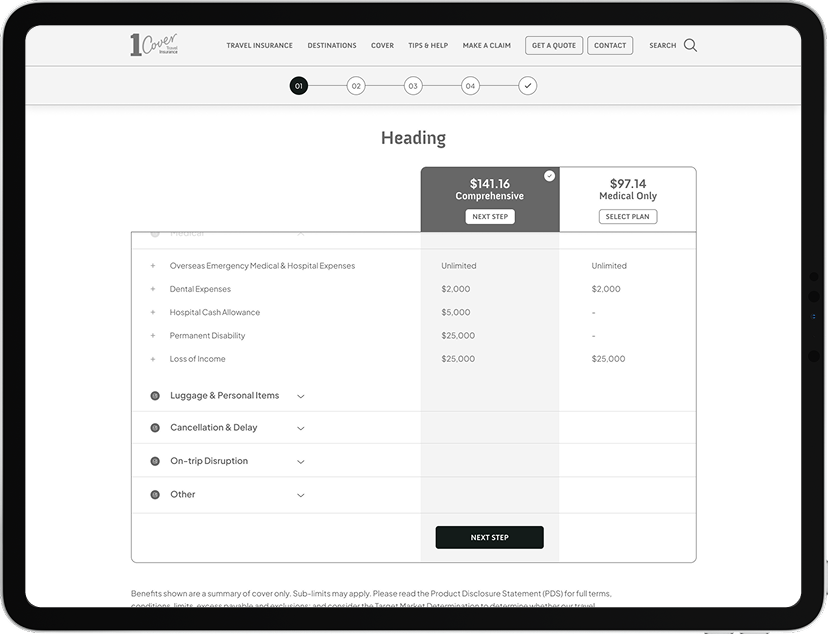Image resolution: width=828 pixels, height=634 pixels.
Task: Expand Overseas Emergency Medical row plus icon
Action: pyautogui.click(x=153, y=266)
